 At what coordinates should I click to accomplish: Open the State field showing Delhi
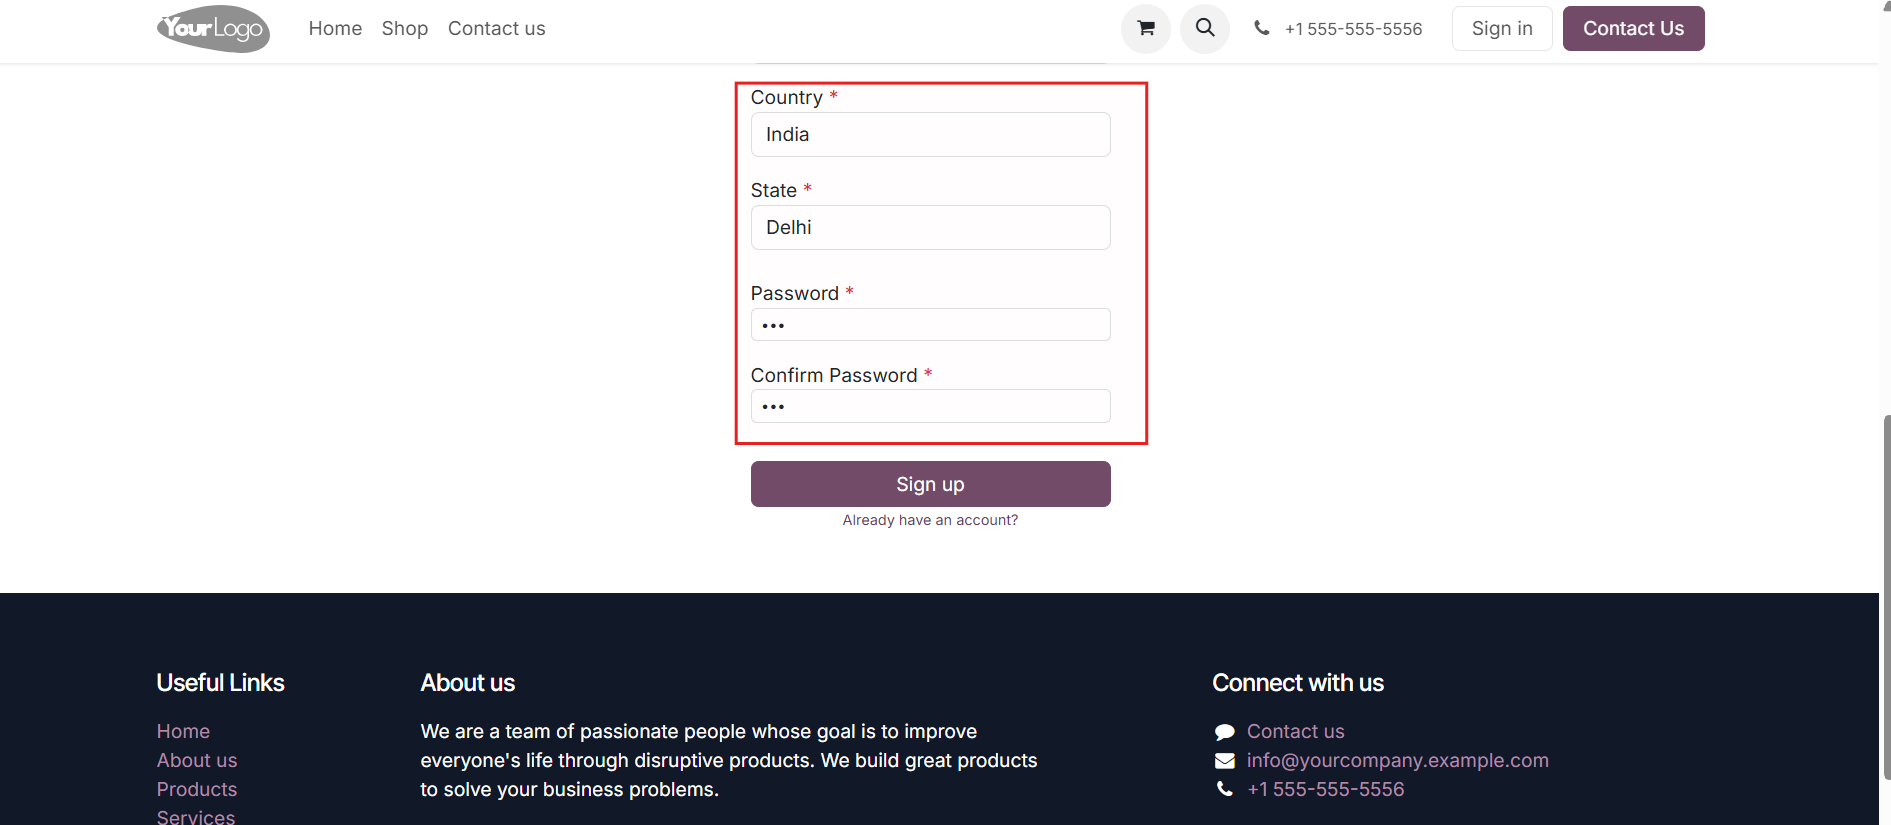pyautogui.click(x=930, y=227)
